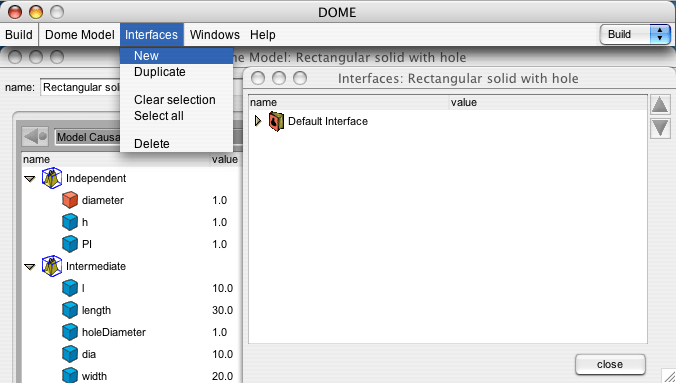Image resolution: width=676 pixels, height=383 pixels.
Task: Choose New from the Interfaces menu
Action: coord(177,56)
